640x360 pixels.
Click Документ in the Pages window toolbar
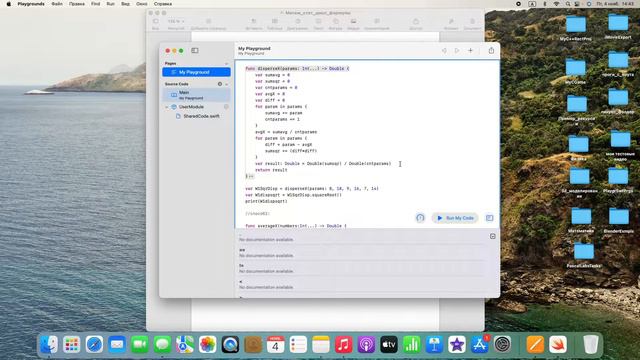[x=472, y=24]
